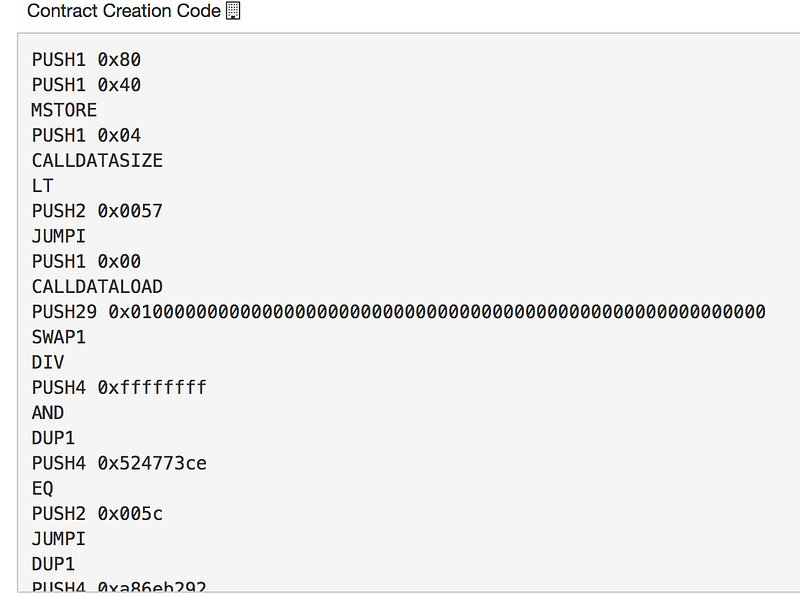Click the MSTORE opcode line

pyautogui.click(x=64, y=110)
